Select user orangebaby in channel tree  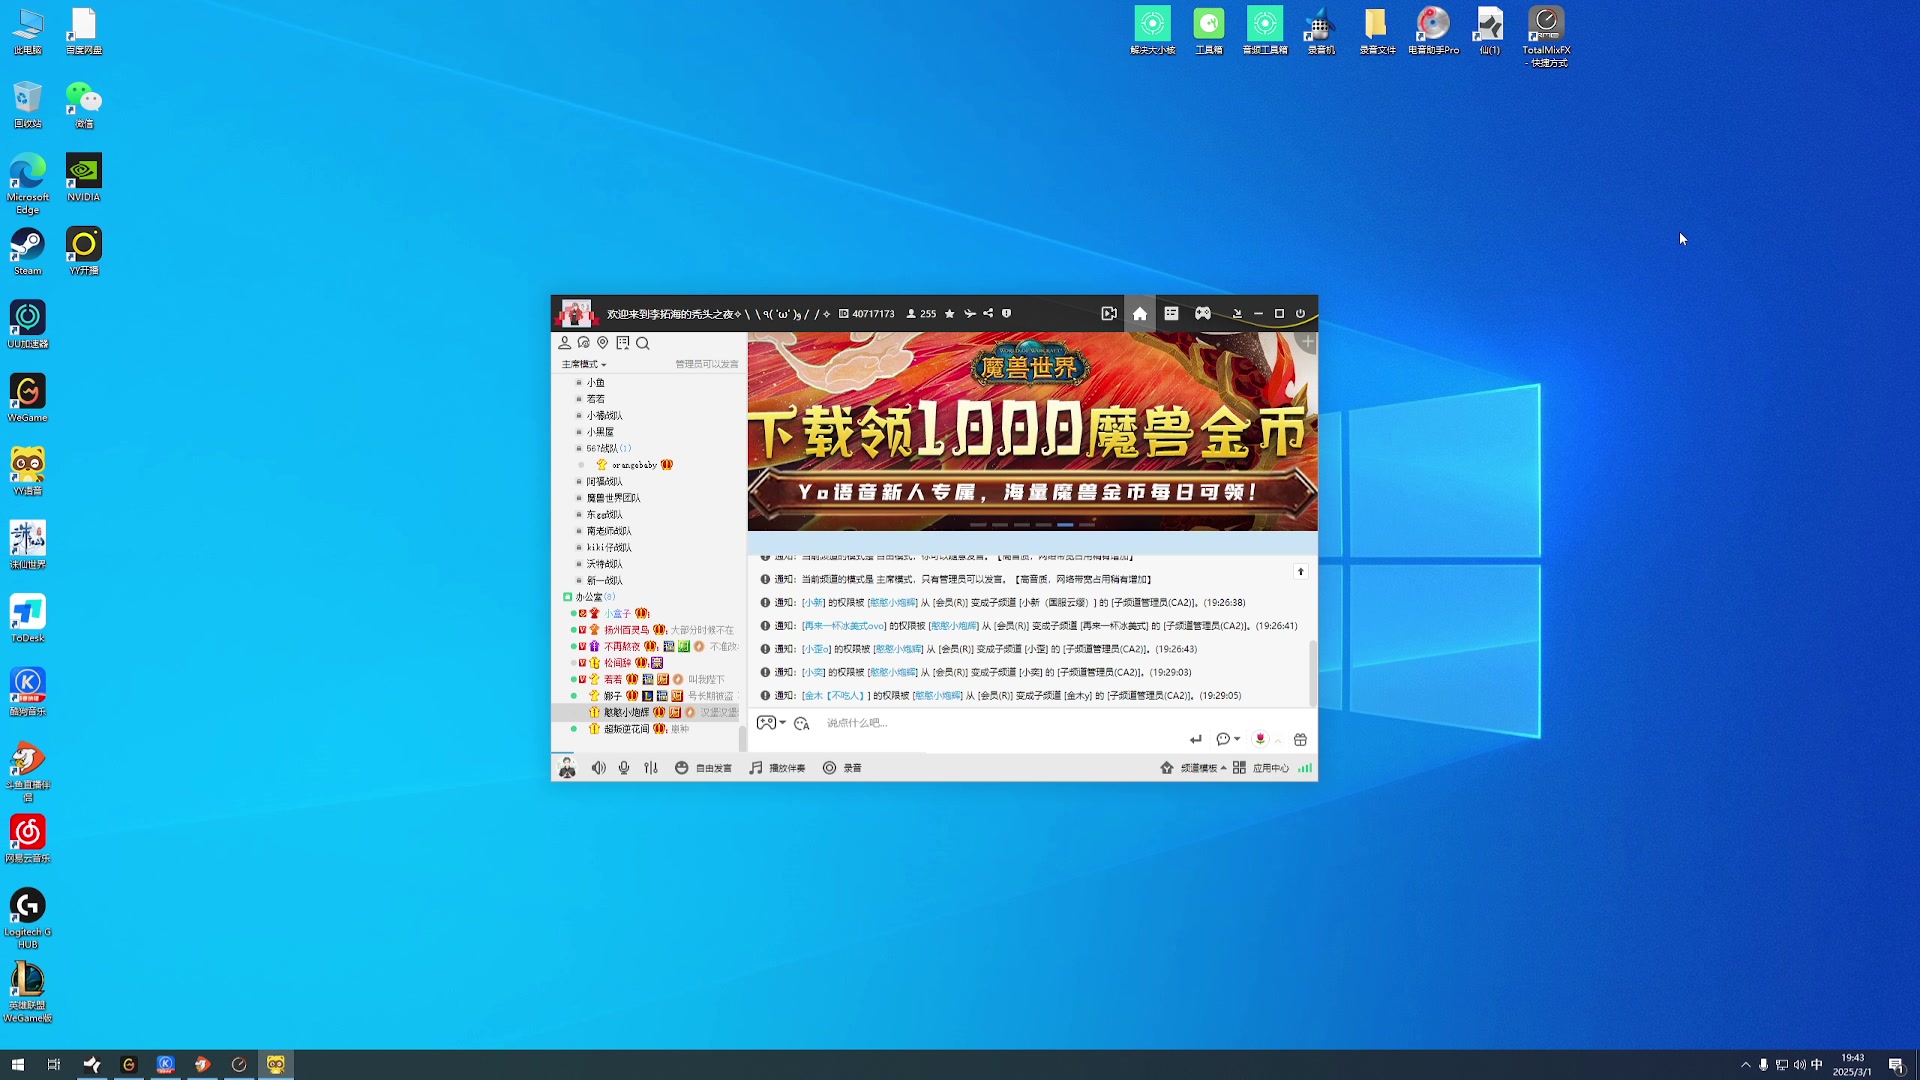click(x=635, y=465)
